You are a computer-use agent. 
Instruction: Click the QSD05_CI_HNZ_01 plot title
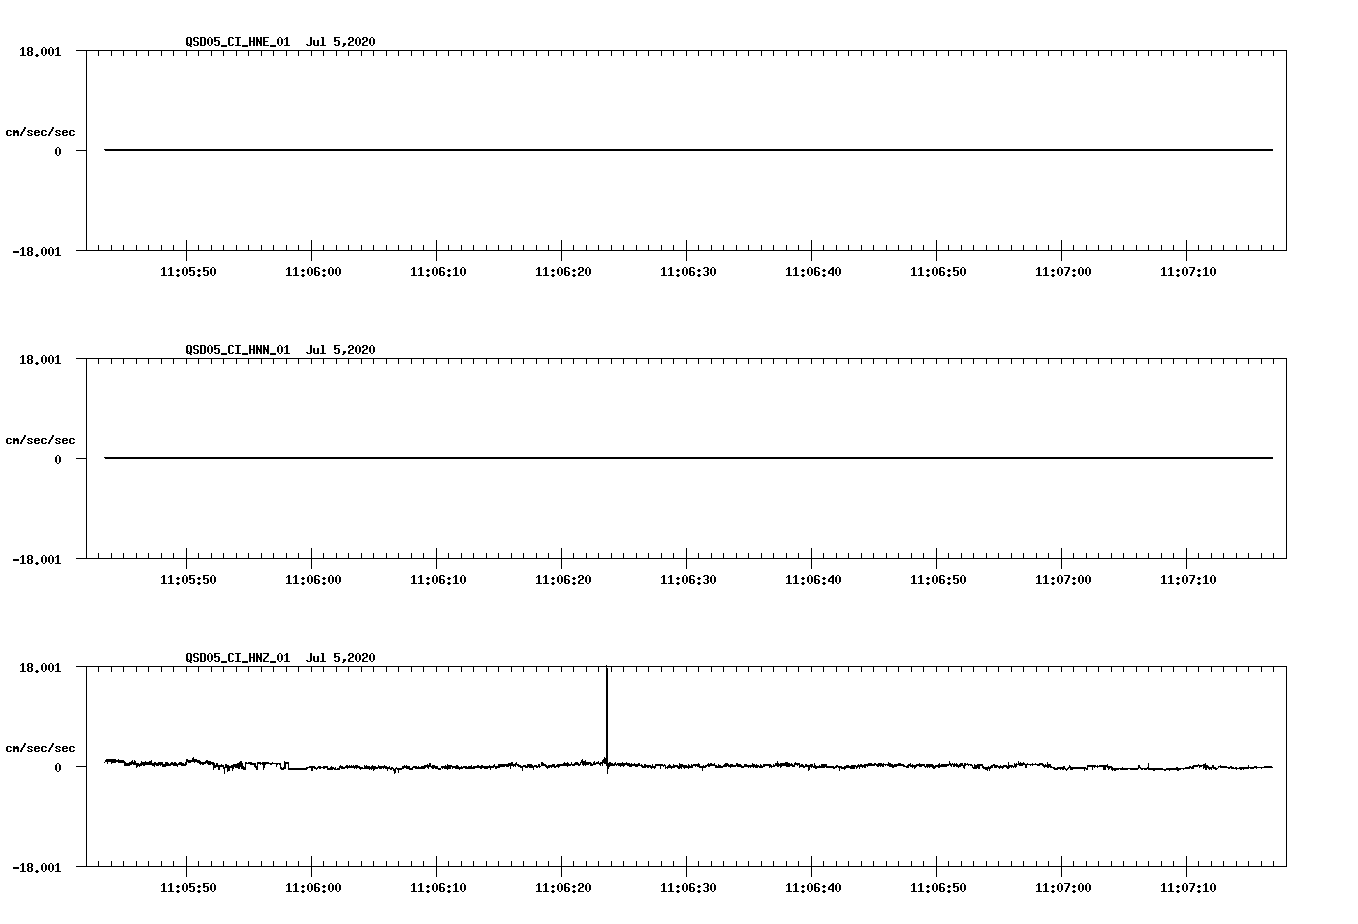coord(280,658)
